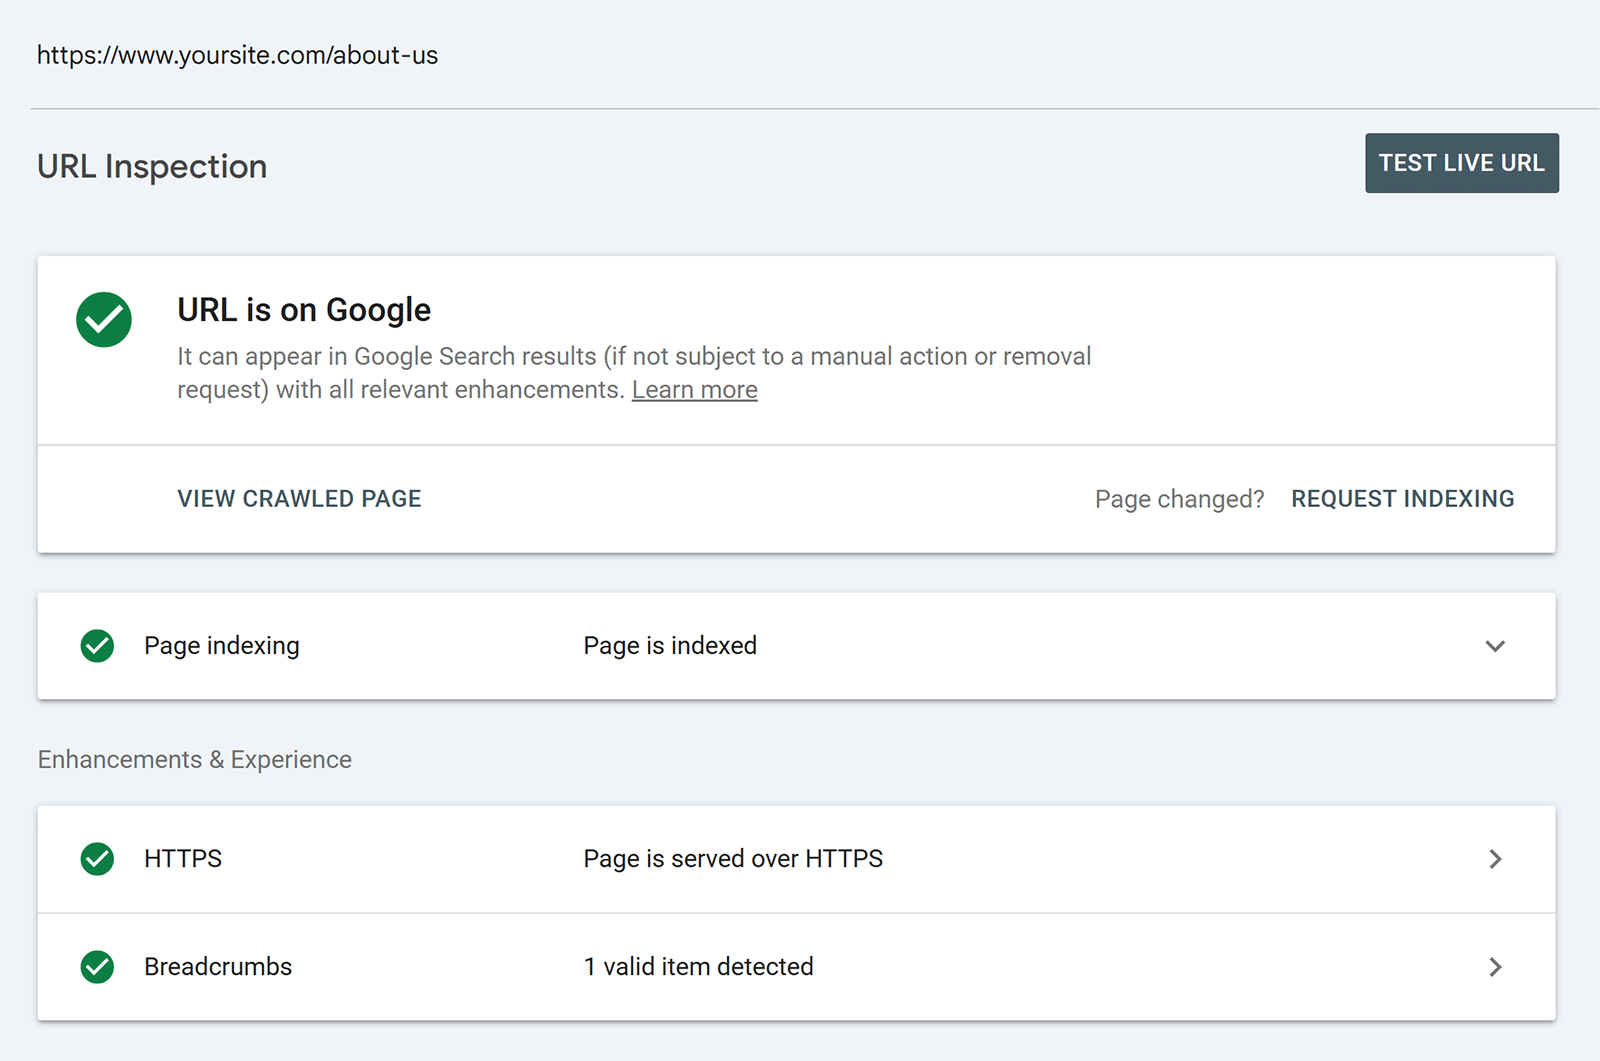Click the green checkmark icon beside Breadcrumbs
The width and height of the screenshot is (1600, 1061).
click(97, 967)
